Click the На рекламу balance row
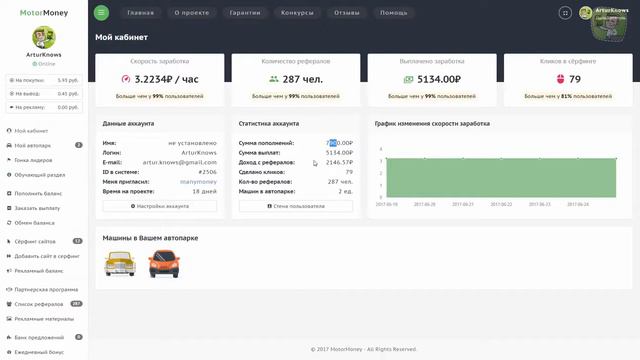640x360 pixels. 44,107
